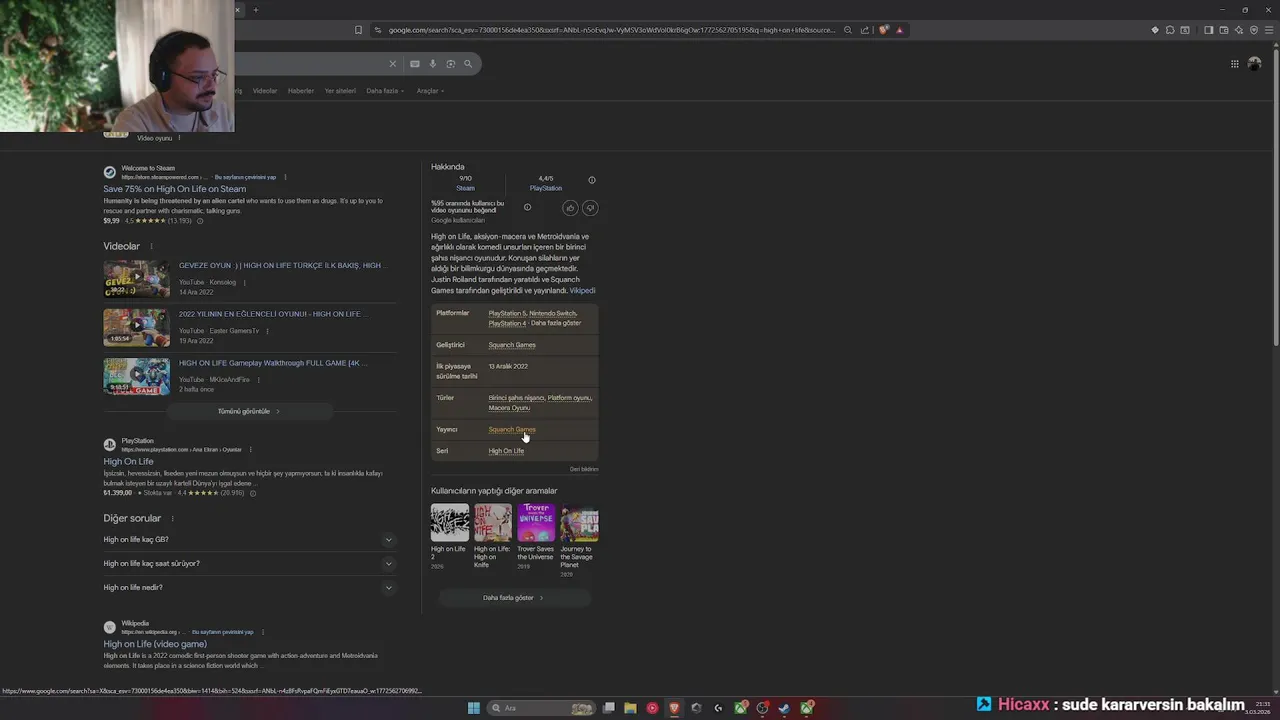Switch to 'Yer siteleri' search tab
This screenshot has height=720, width=1280.
pos(340,91)
